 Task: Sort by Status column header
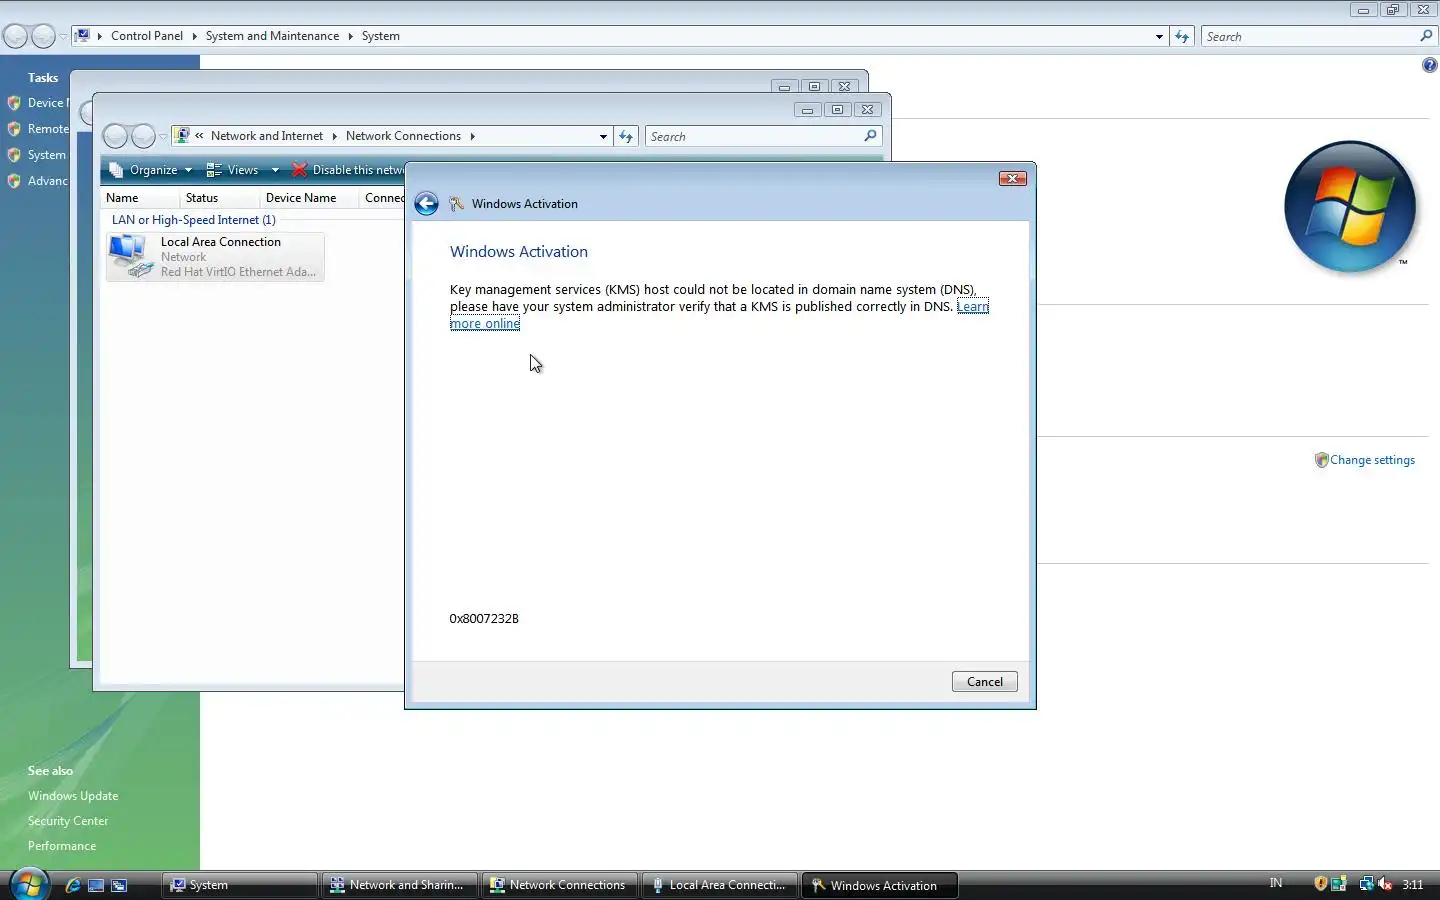pyautogui.click(x=201, y=198)
